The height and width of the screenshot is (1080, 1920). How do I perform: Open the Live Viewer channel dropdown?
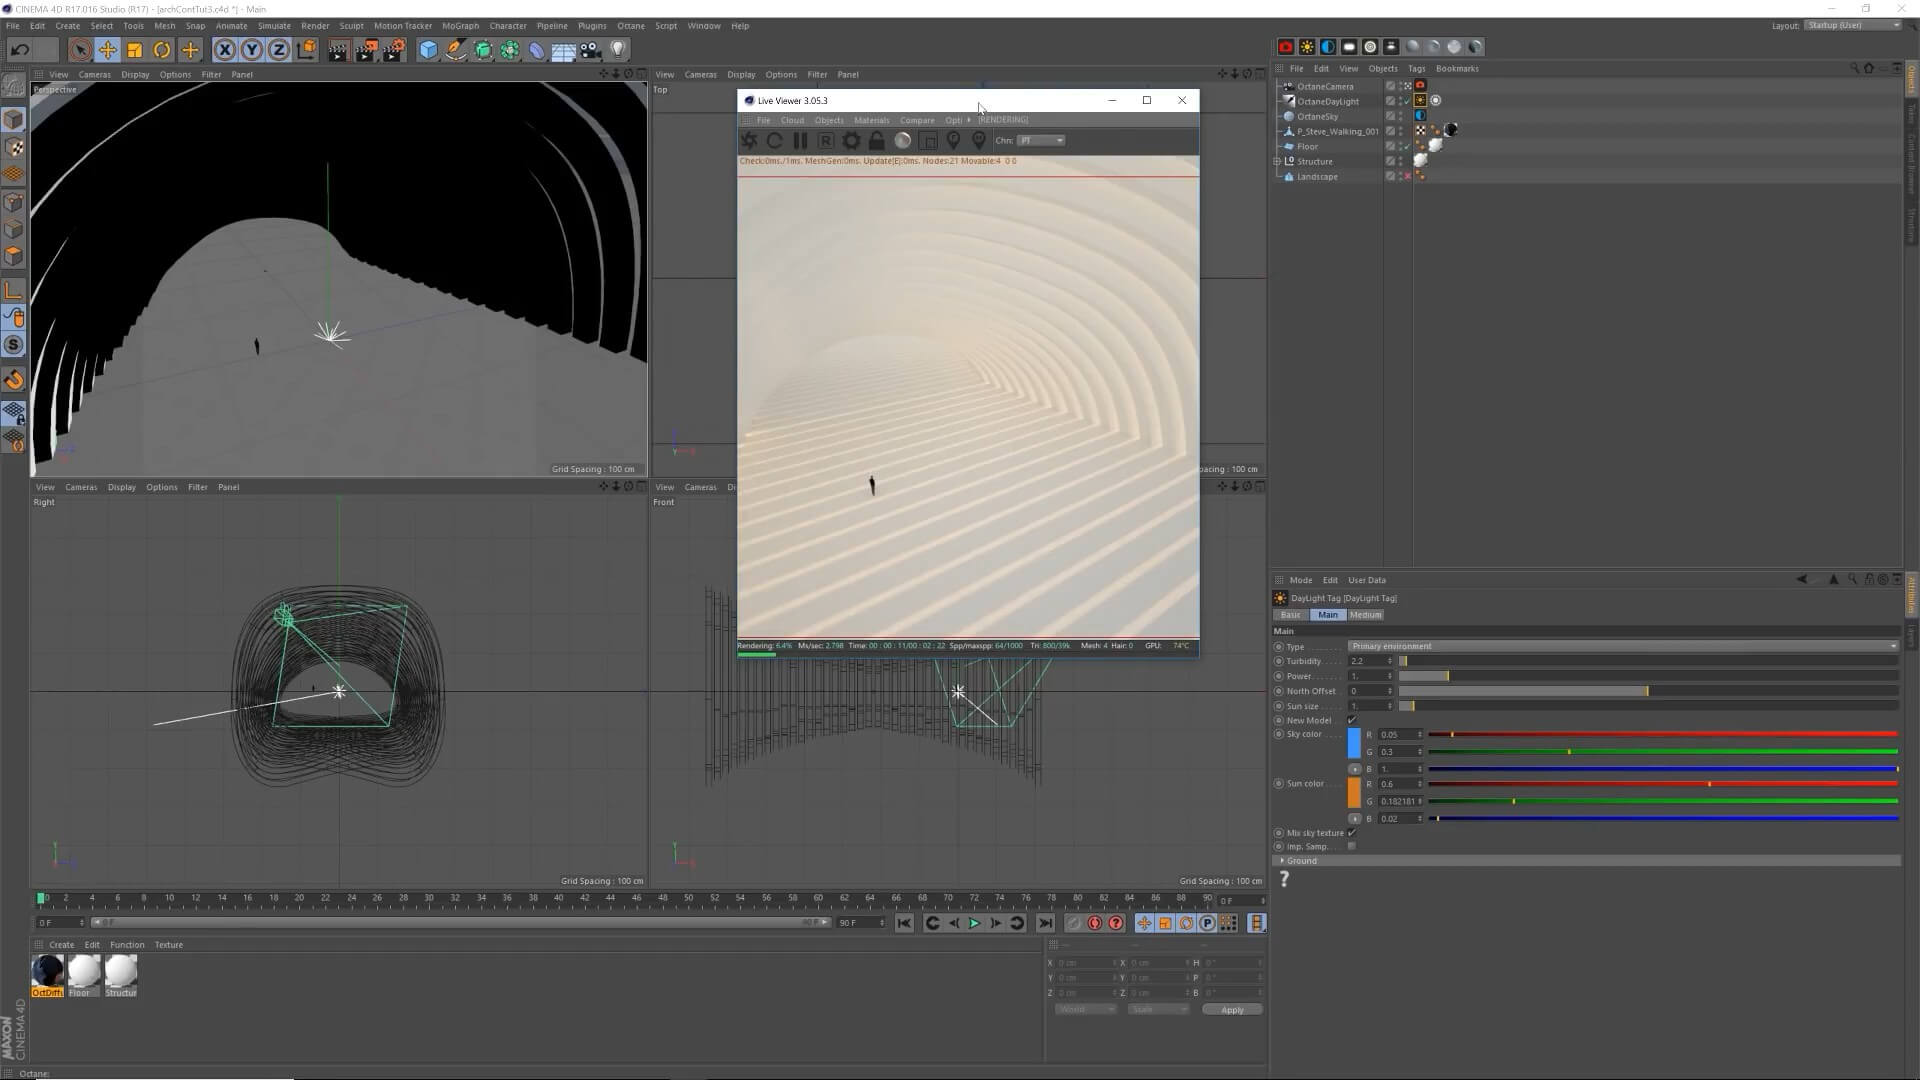(1041, 141)
